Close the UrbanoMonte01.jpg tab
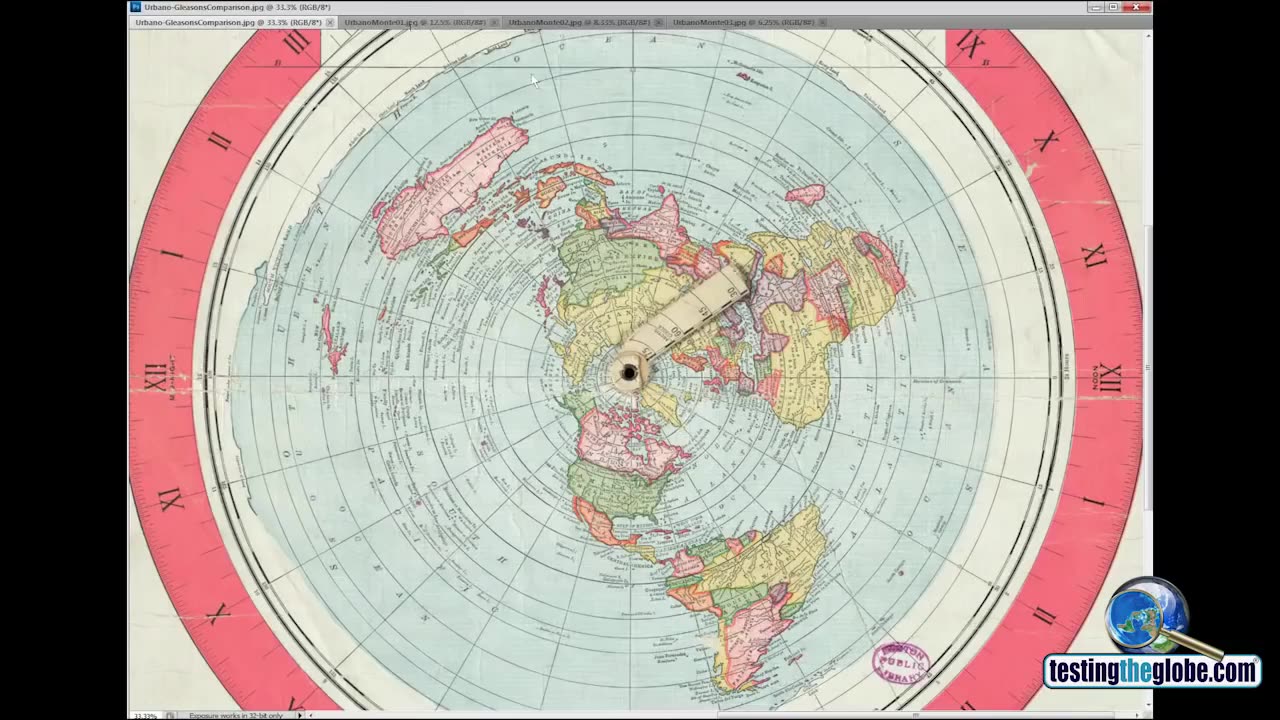The width and height of the screenshot is (1280, 720). 494,22
